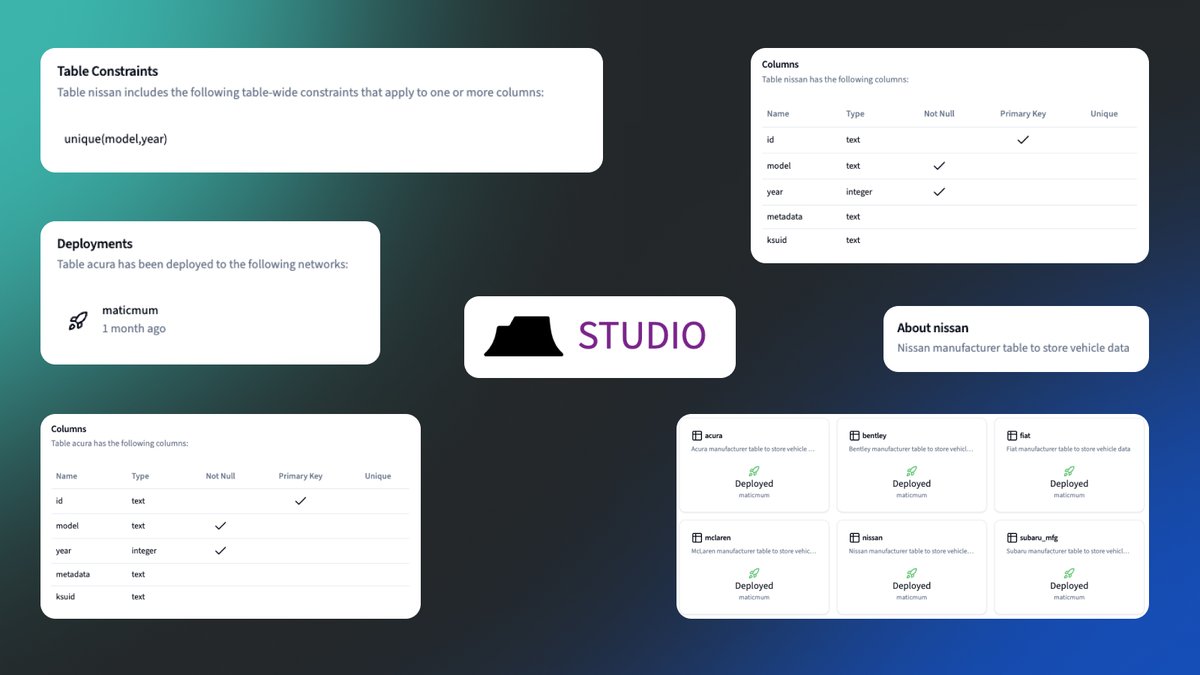Click the table icon next to mclaren card title
The image size is (1200, 675).
[697, 538]
